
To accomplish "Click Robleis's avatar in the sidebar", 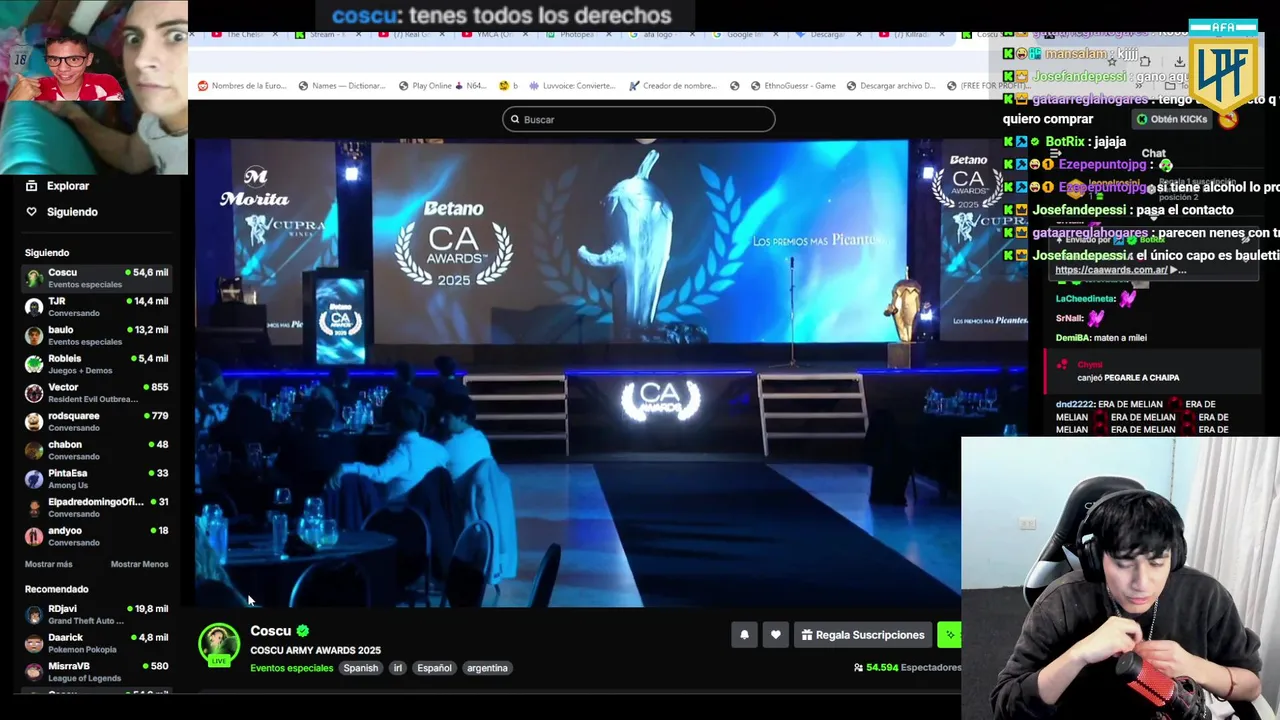I will pos(34,364).
